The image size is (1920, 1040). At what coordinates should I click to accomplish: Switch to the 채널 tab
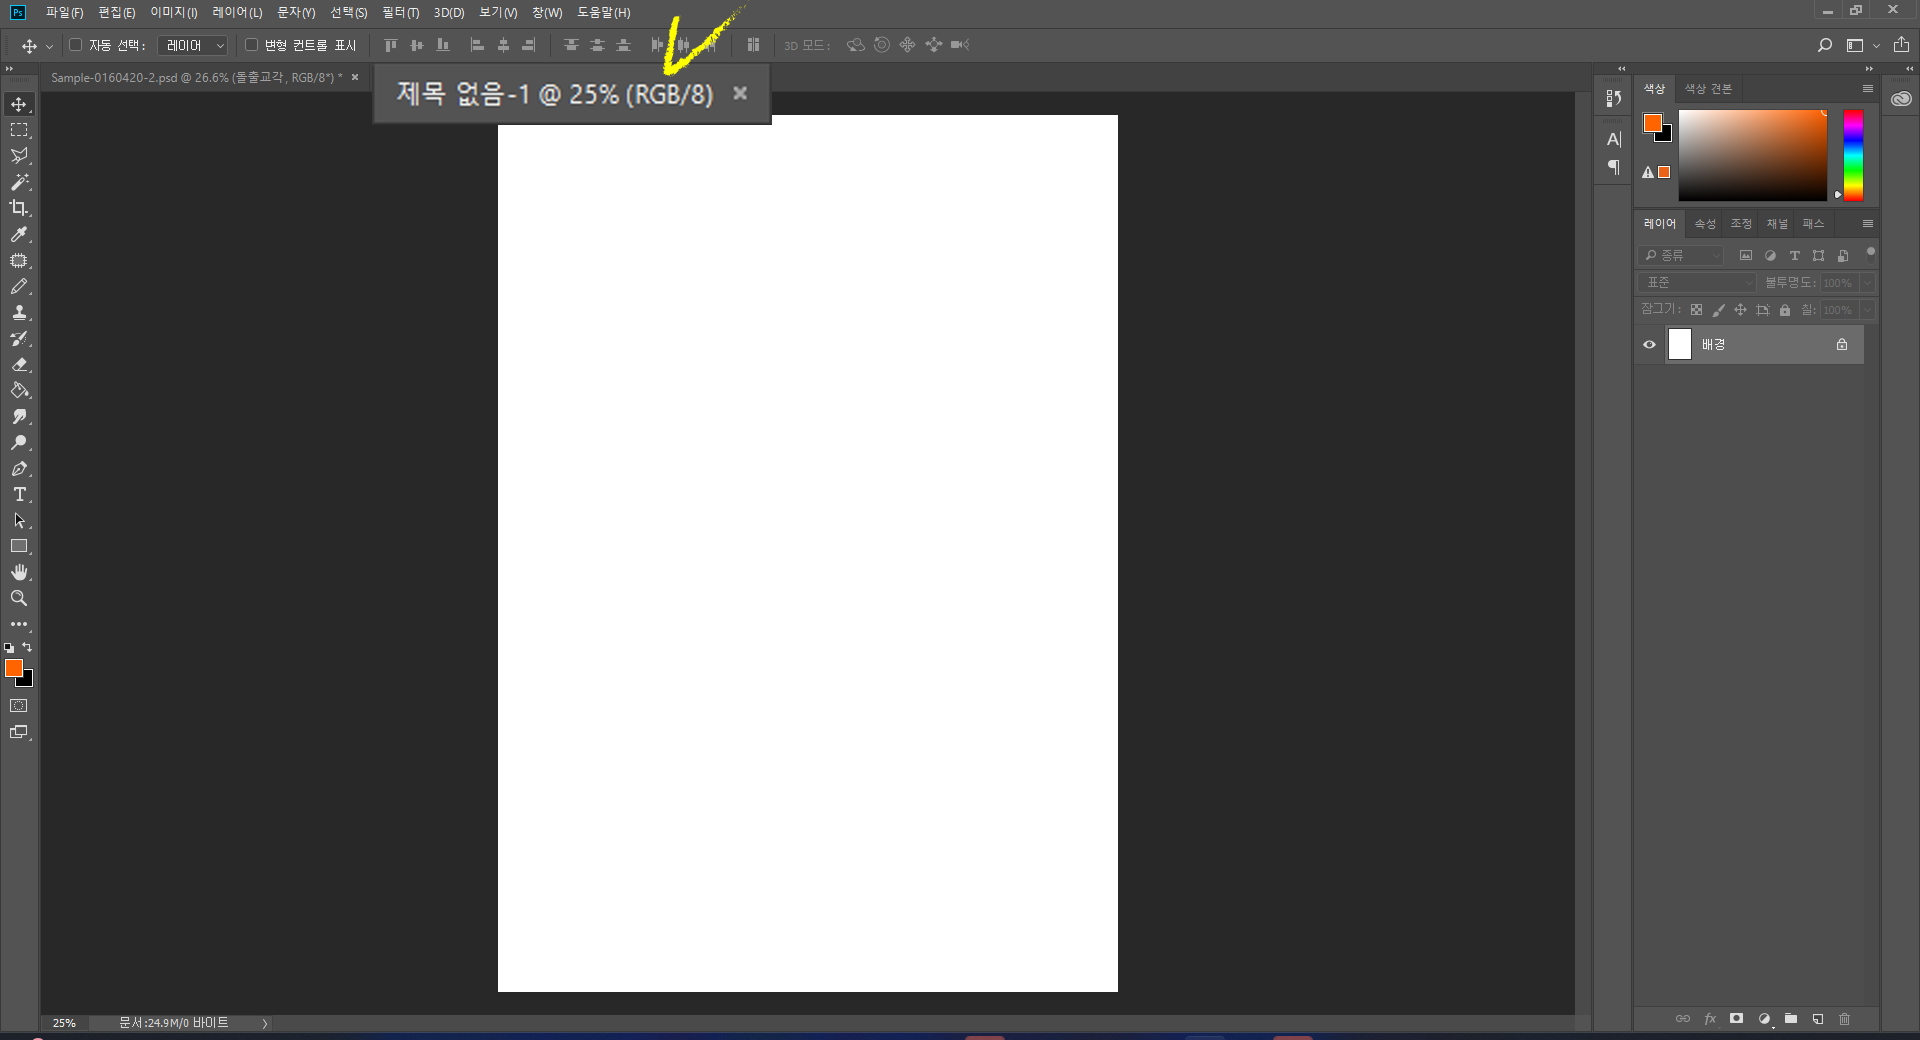tap(1777, 224)
